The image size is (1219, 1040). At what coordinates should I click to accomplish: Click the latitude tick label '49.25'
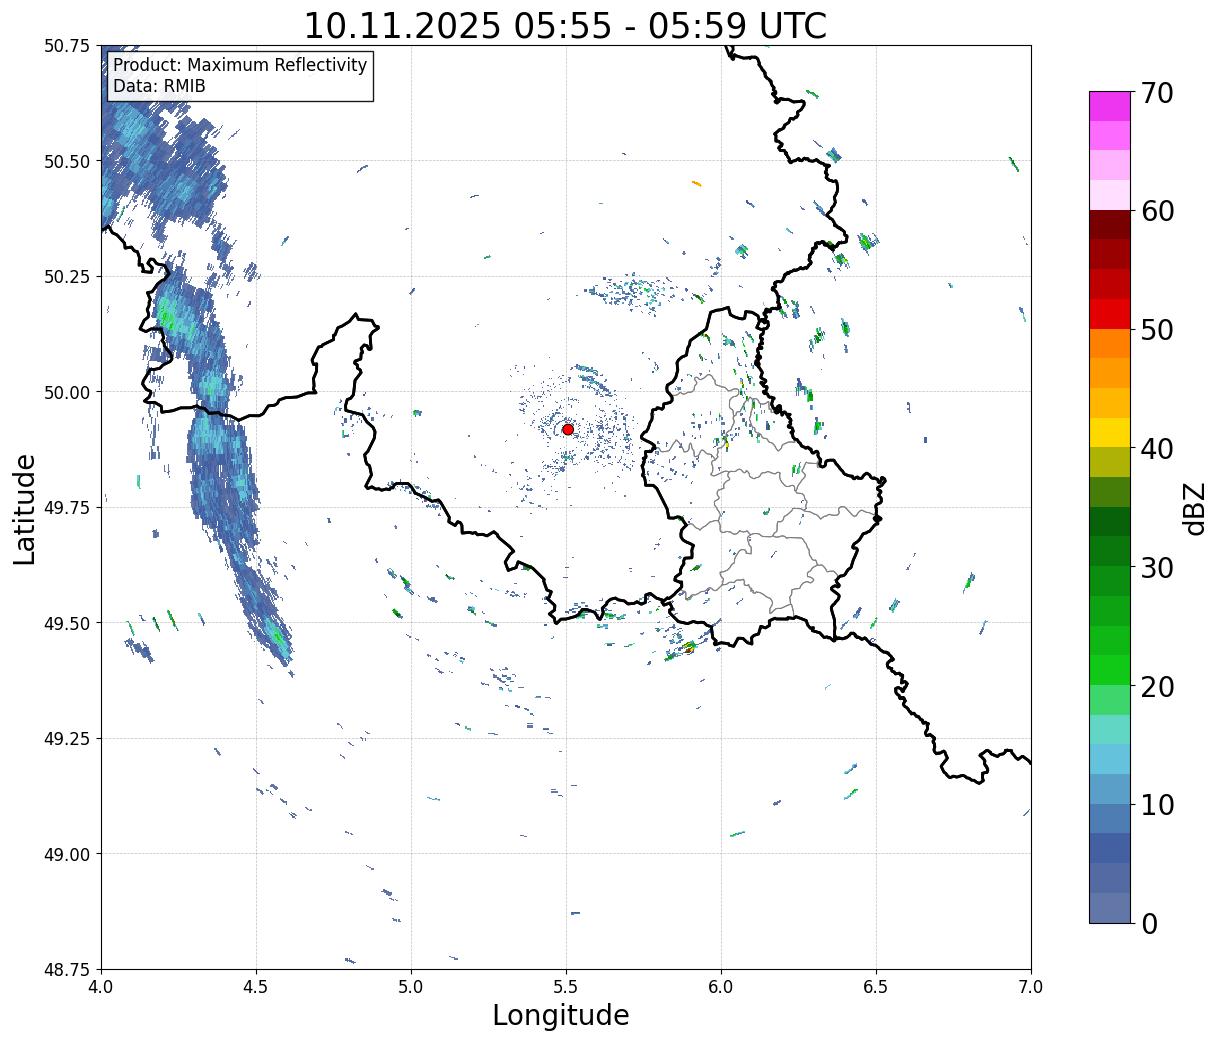point(66,739)
